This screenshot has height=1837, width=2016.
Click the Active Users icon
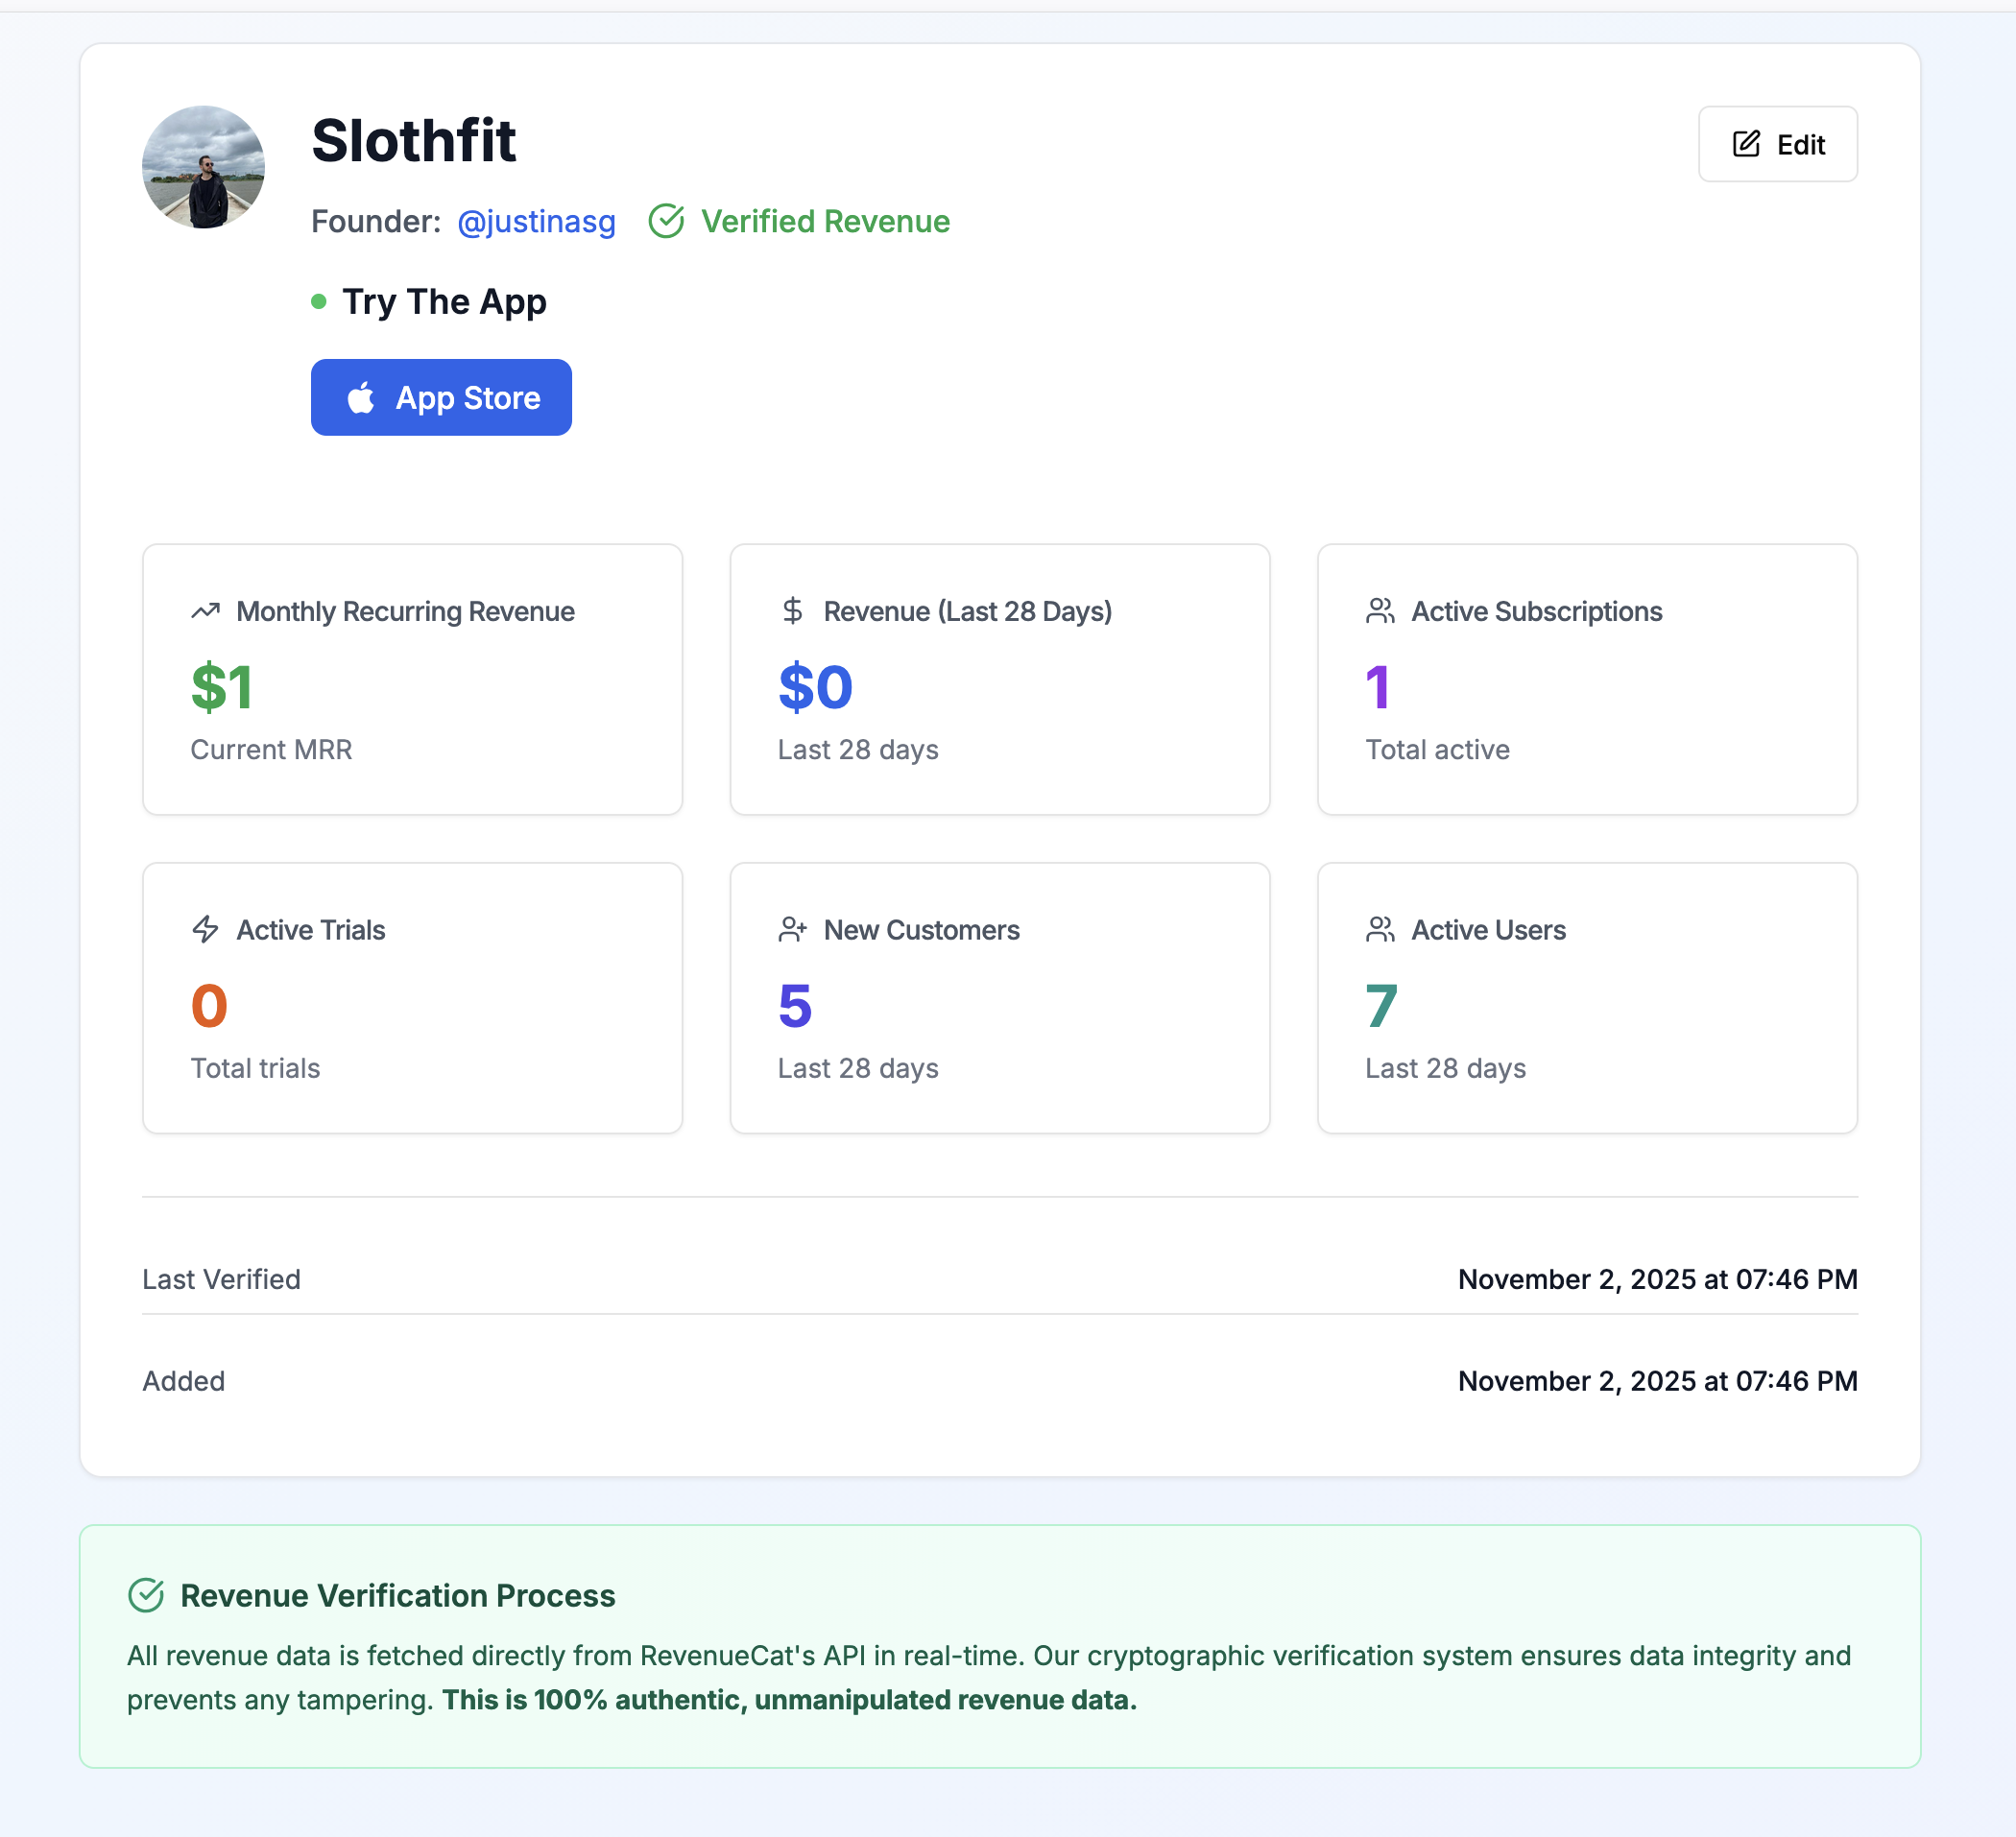click(1381, 929)
